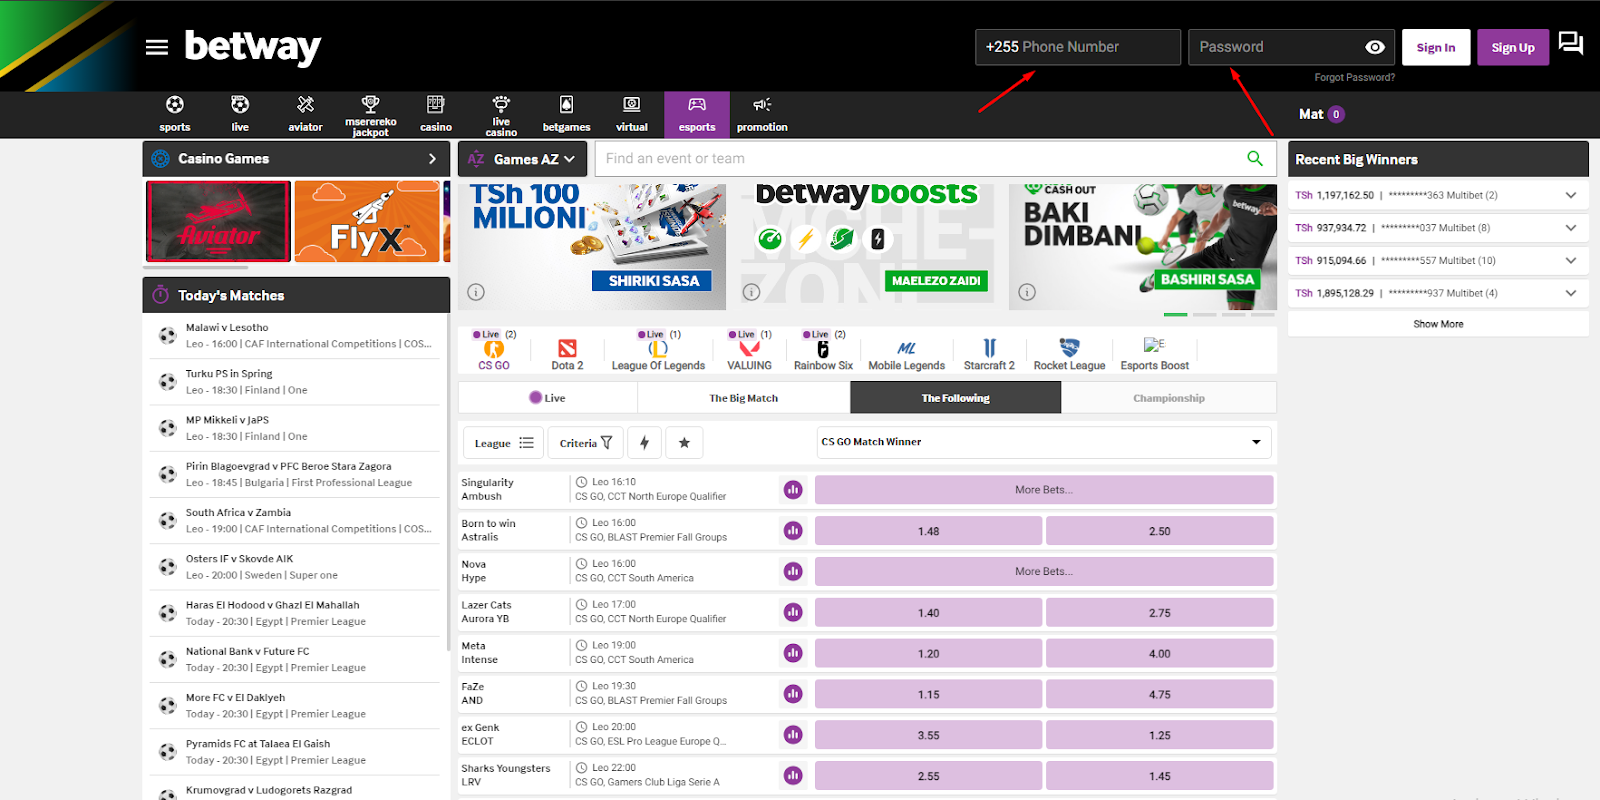Open the hamburger menu icon

tap(157, 47)
